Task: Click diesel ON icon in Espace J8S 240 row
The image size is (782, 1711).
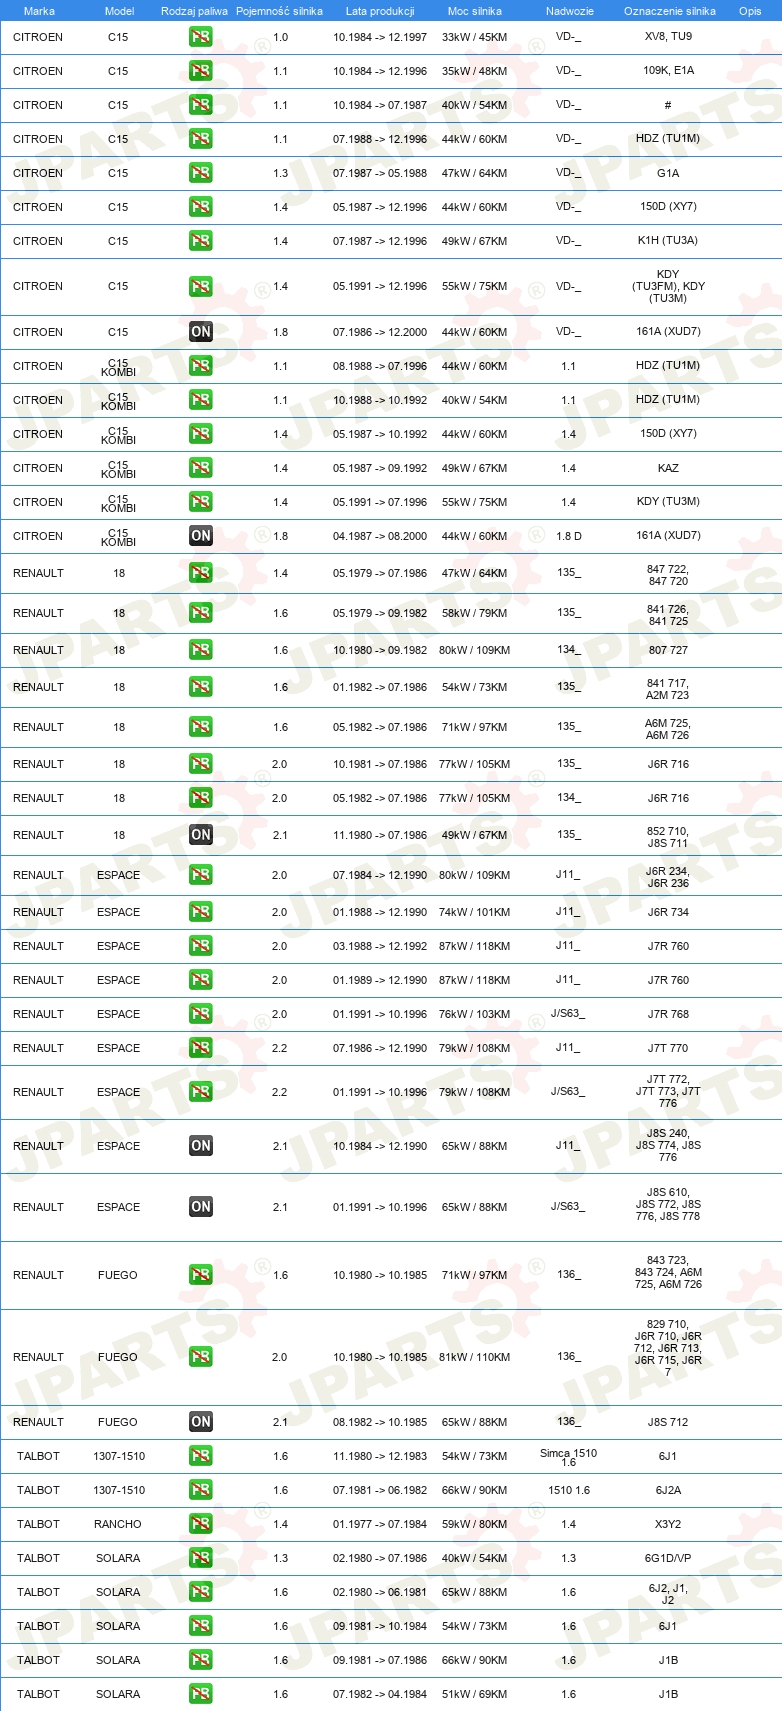Action: coord(200,1146)
